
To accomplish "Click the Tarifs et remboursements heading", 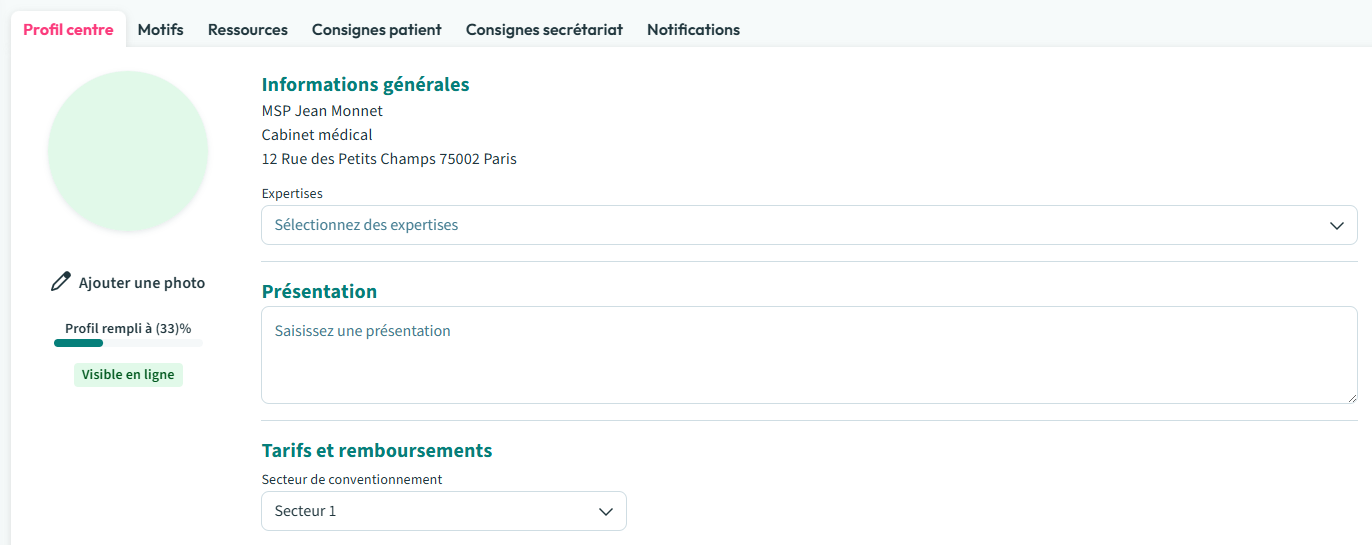I will [377, 450].
